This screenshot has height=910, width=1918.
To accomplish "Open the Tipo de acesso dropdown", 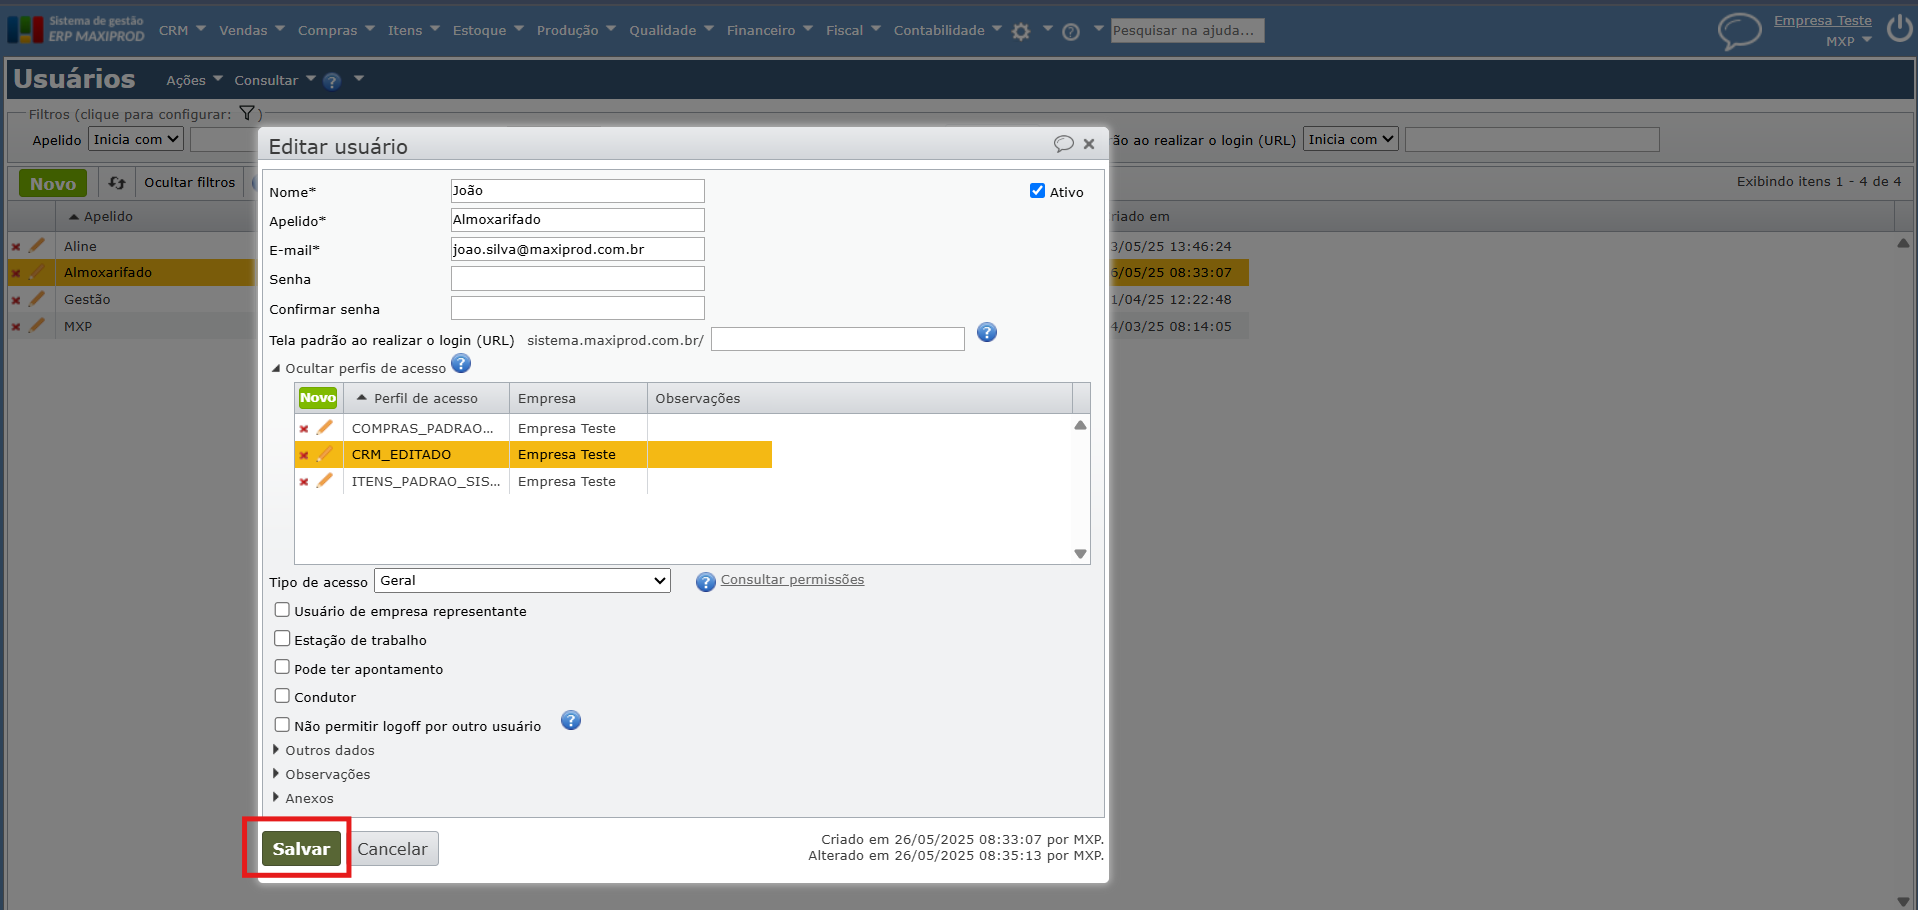I will click(x=522, y=581).
